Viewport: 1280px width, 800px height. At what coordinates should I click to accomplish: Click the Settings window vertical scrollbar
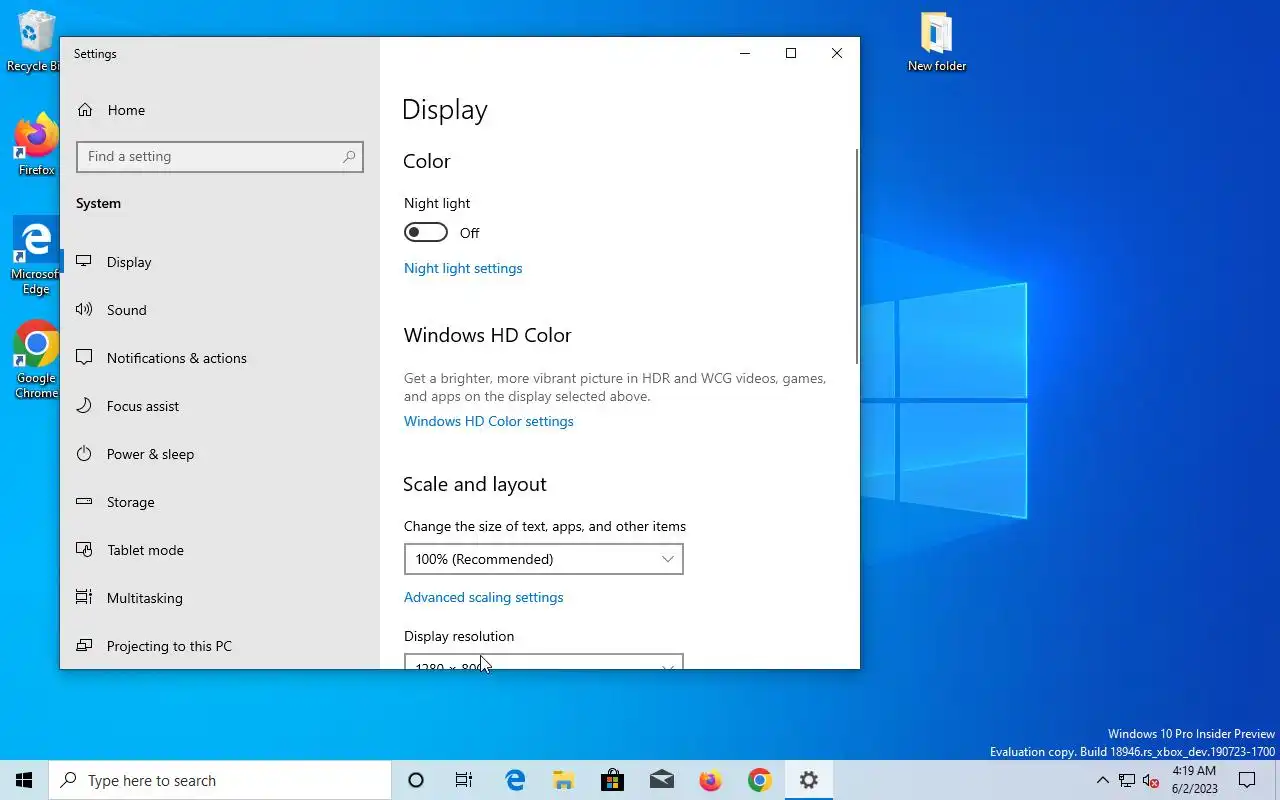[x=857, y=256]
